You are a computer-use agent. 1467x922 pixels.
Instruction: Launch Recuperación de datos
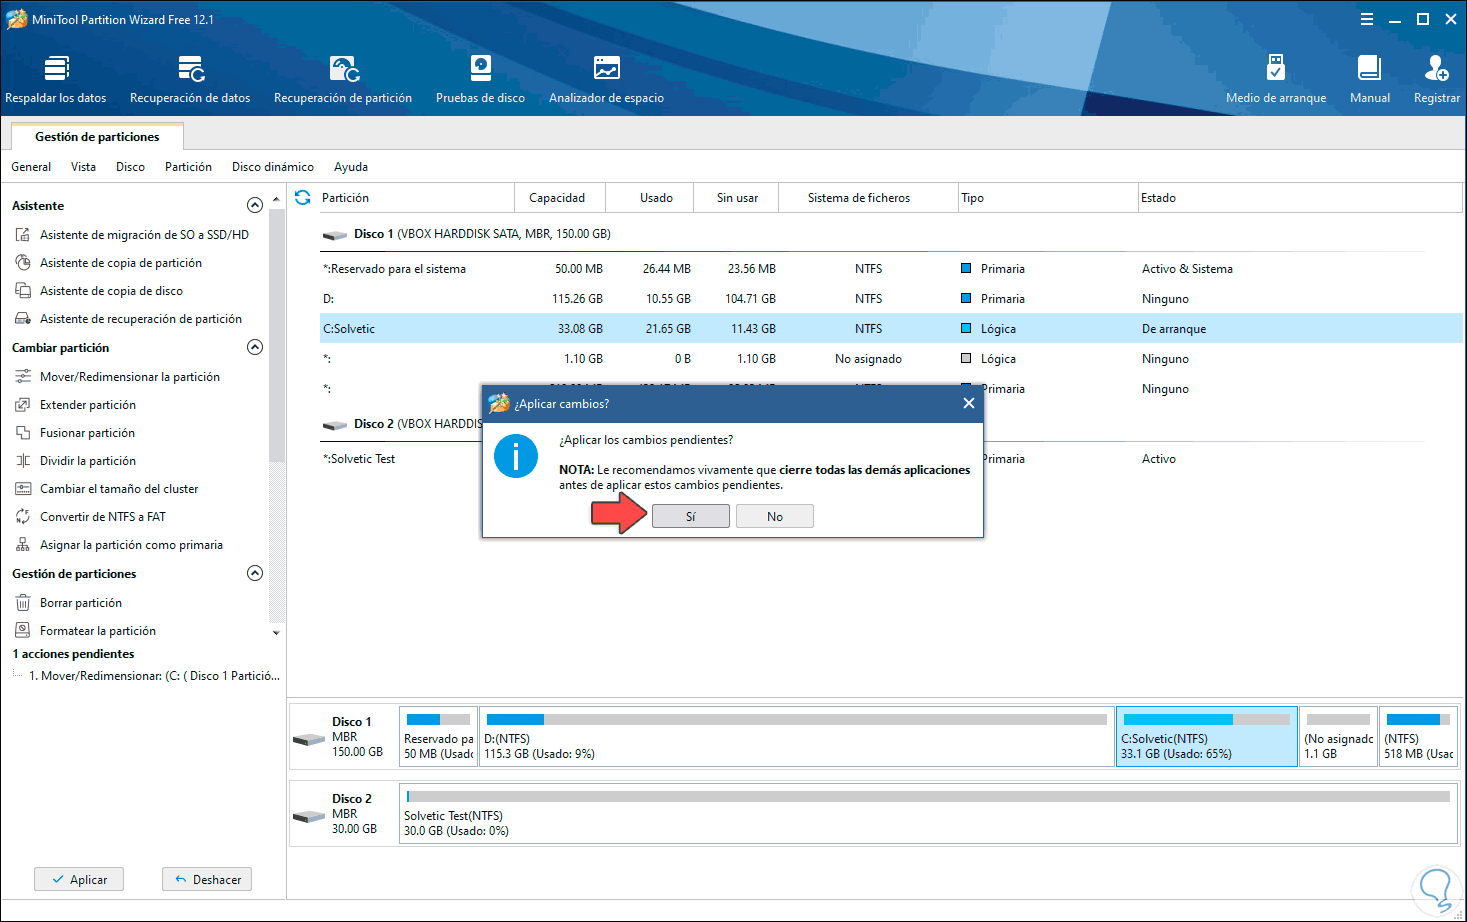pyautogui.click(x=190, y=80)
